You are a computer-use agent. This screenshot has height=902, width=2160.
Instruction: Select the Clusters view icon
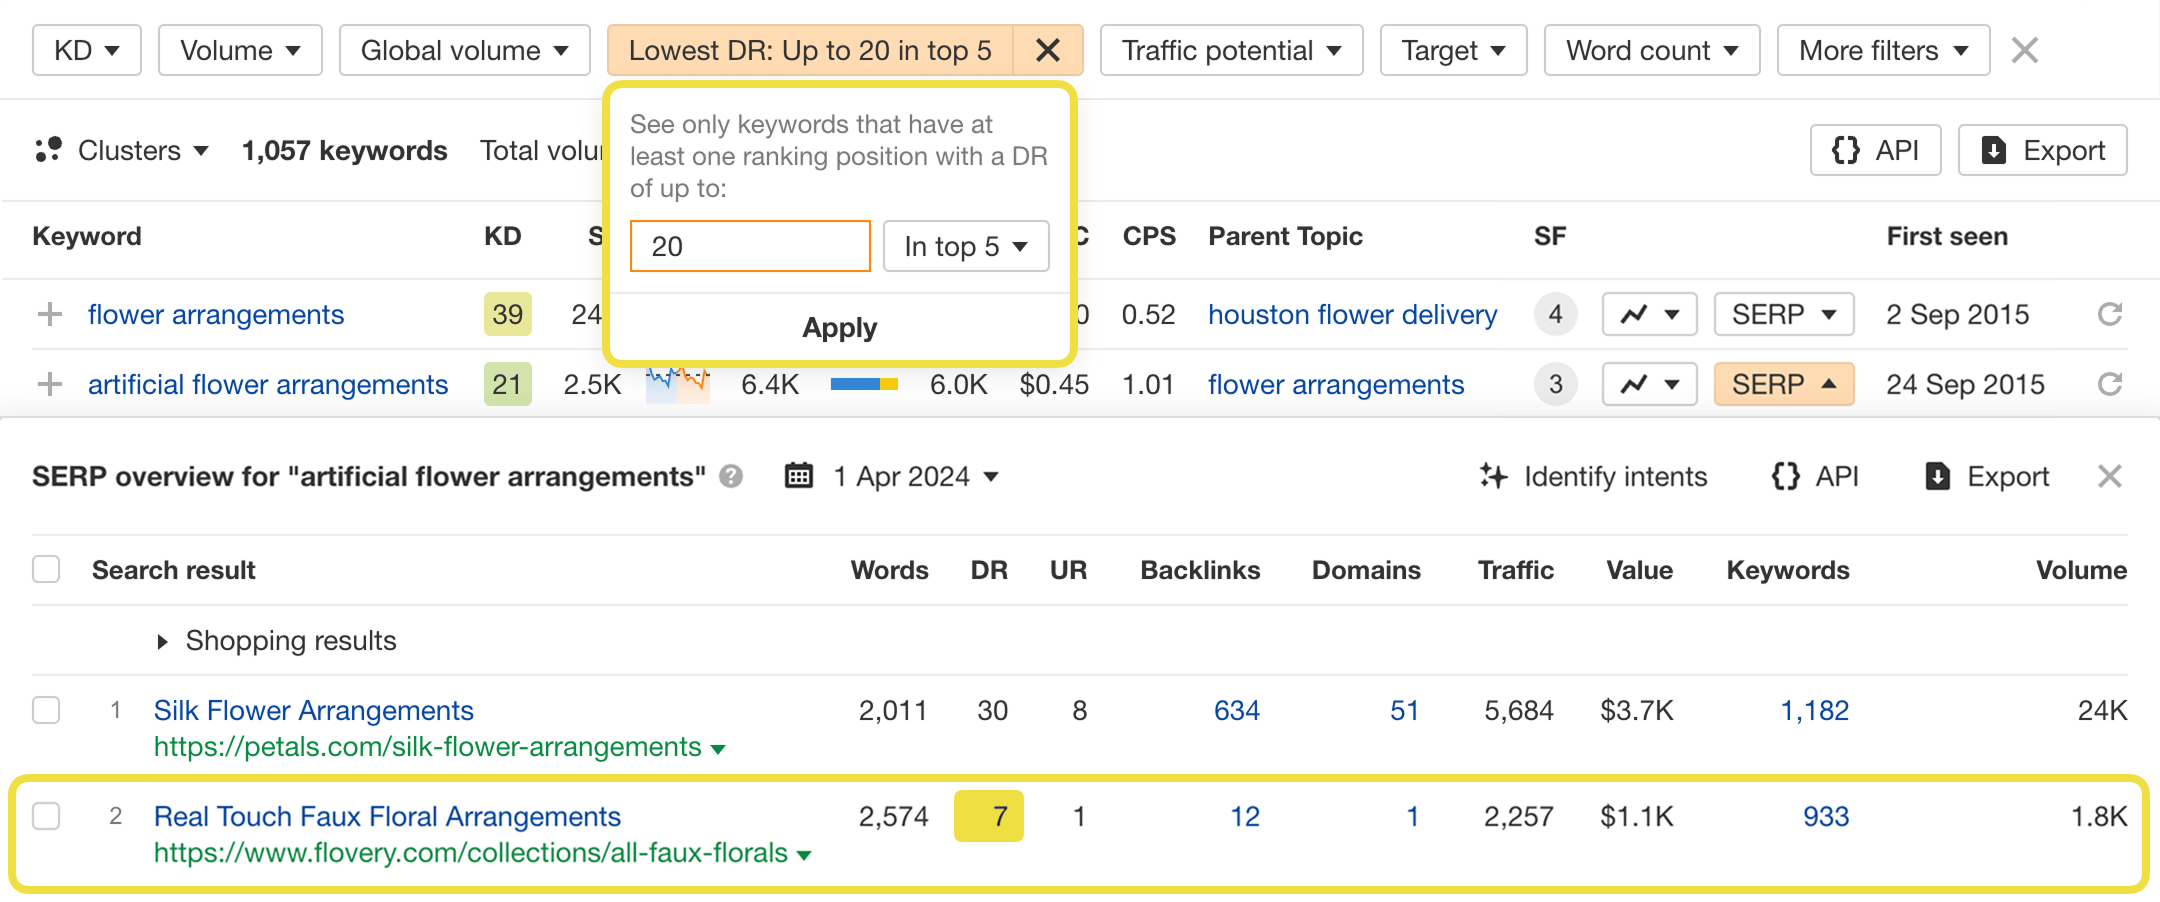click(x=47, y=150)
